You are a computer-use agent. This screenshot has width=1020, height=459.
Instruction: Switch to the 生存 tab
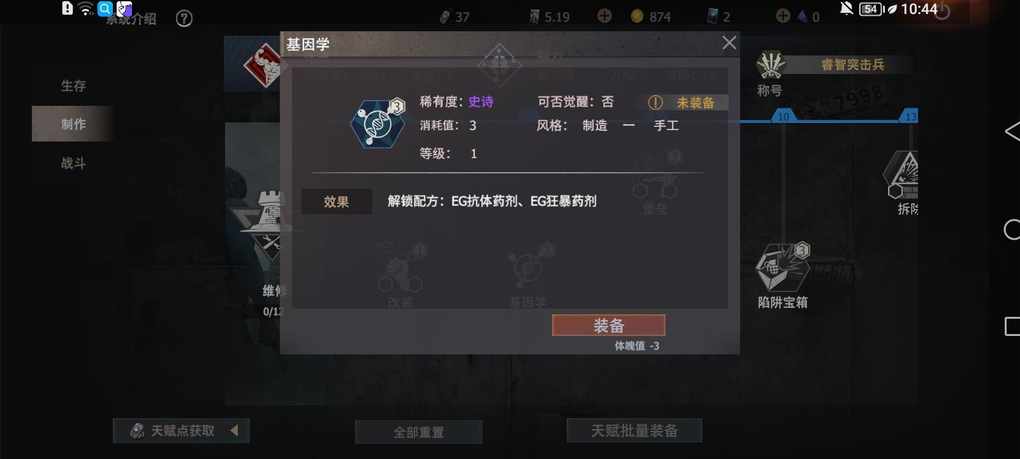(x=74, y=86)
